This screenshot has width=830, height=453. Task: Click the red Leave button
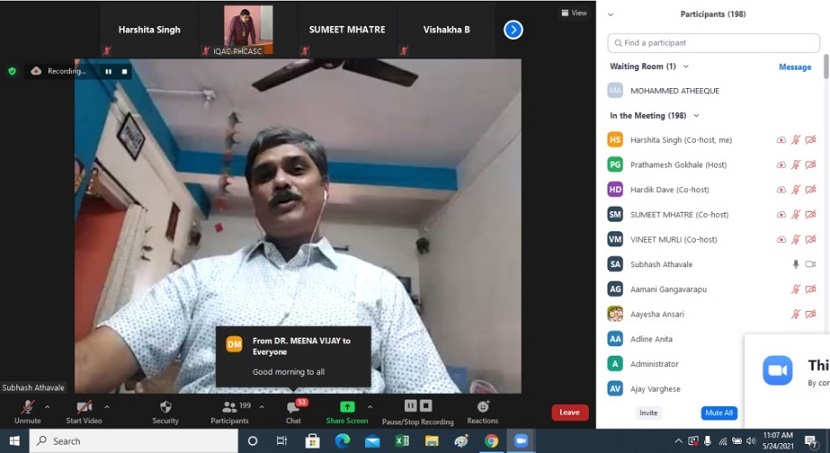pyautogui.click(x=569, y=412)
